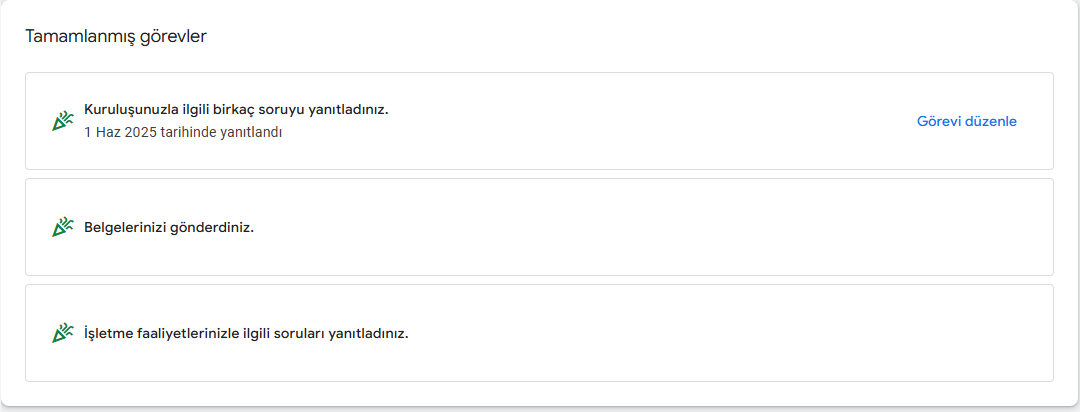The width and height of the screenshot is (1080, 412).
Task: Click party popper icon beside İşletme faaliyetlerinizle task
Action: (63, 333)
